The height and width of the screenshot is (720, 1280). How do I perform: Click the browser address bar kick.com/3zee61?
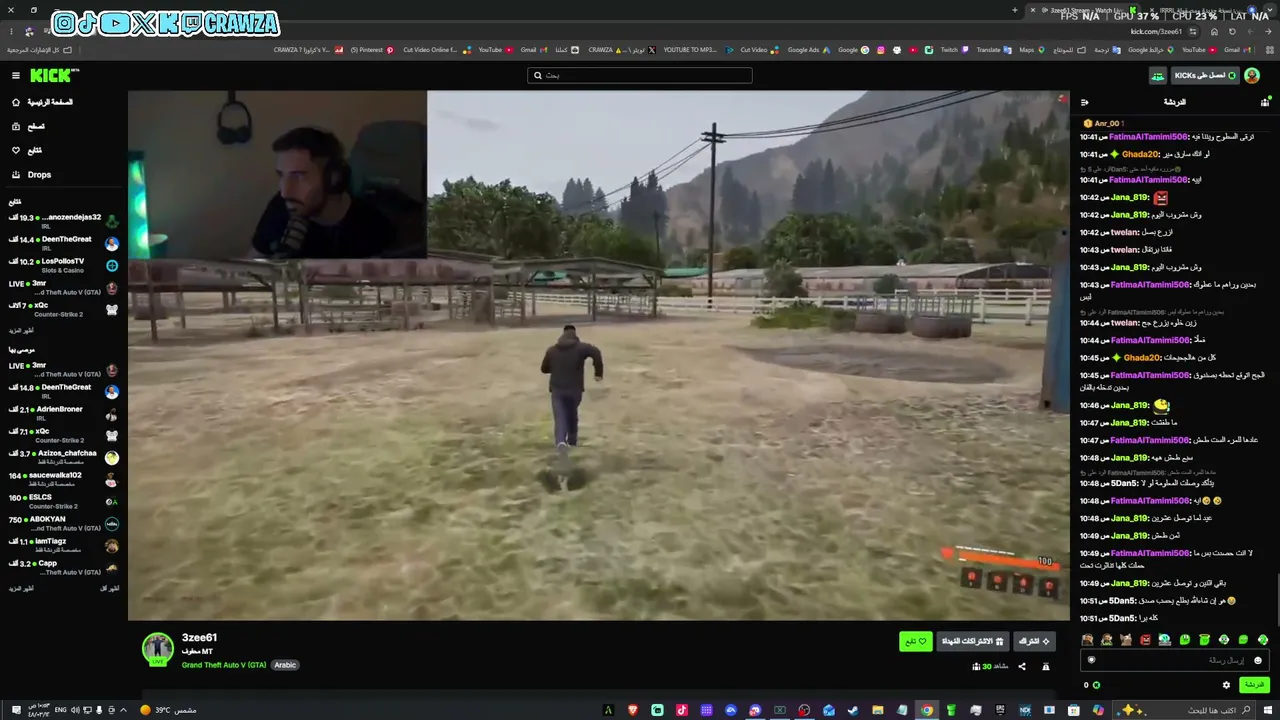point(1156,31)
